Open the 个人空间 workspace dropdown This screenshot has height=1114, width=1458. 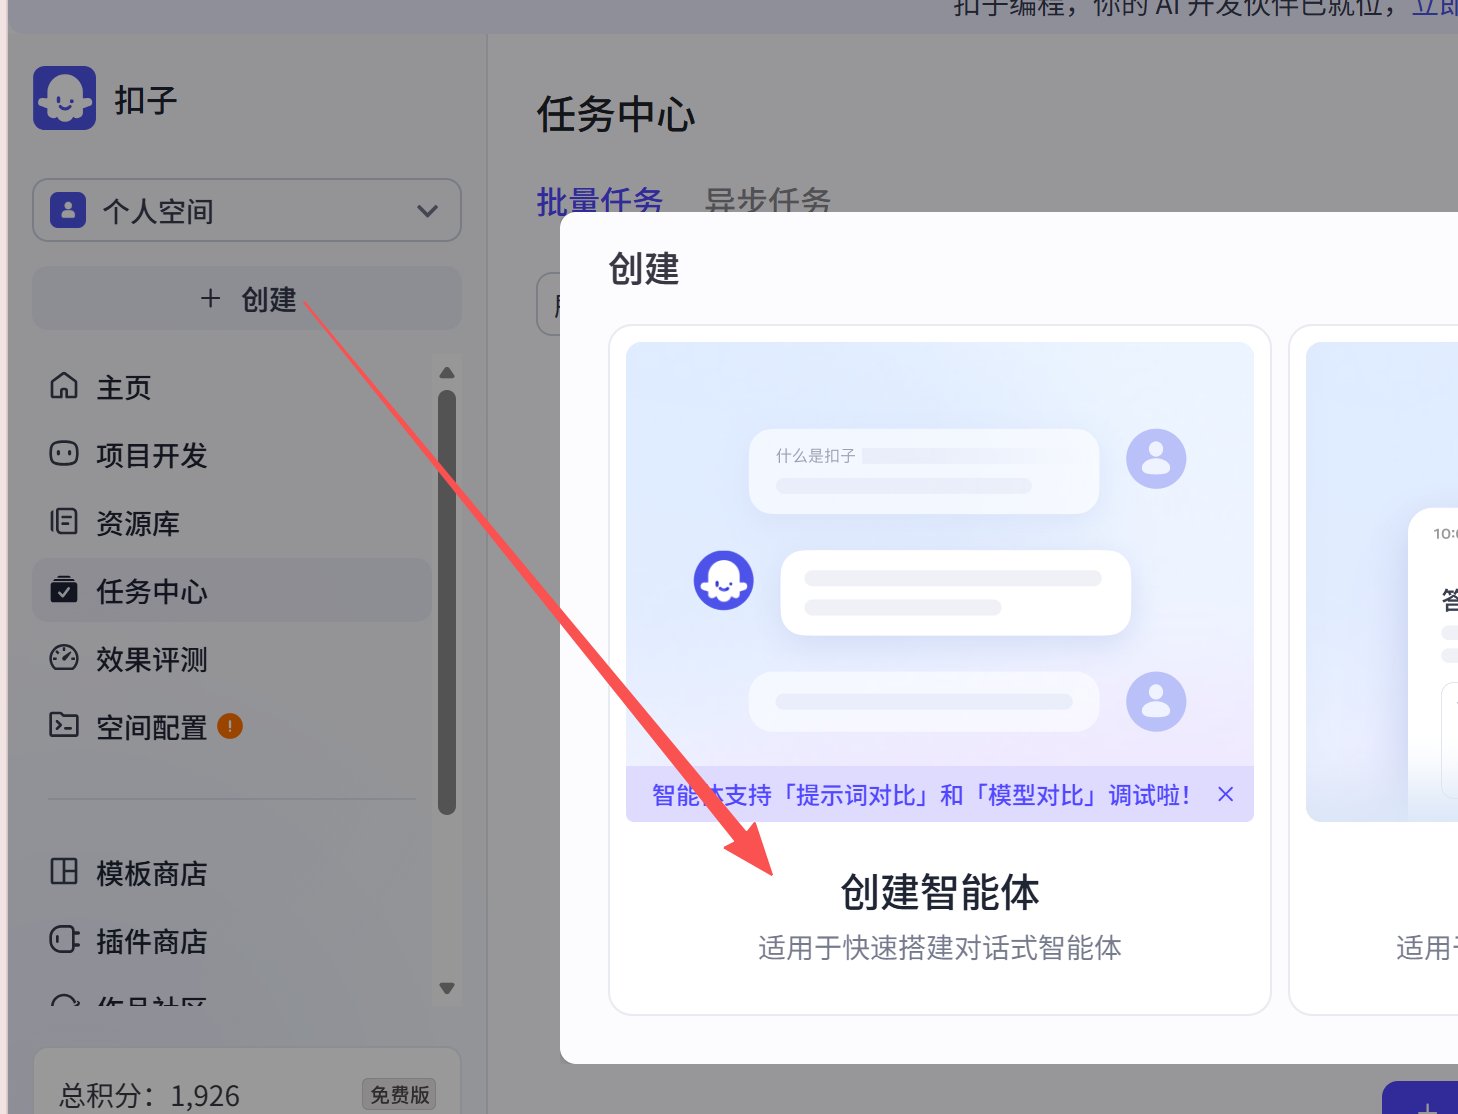tap(247, 210)
